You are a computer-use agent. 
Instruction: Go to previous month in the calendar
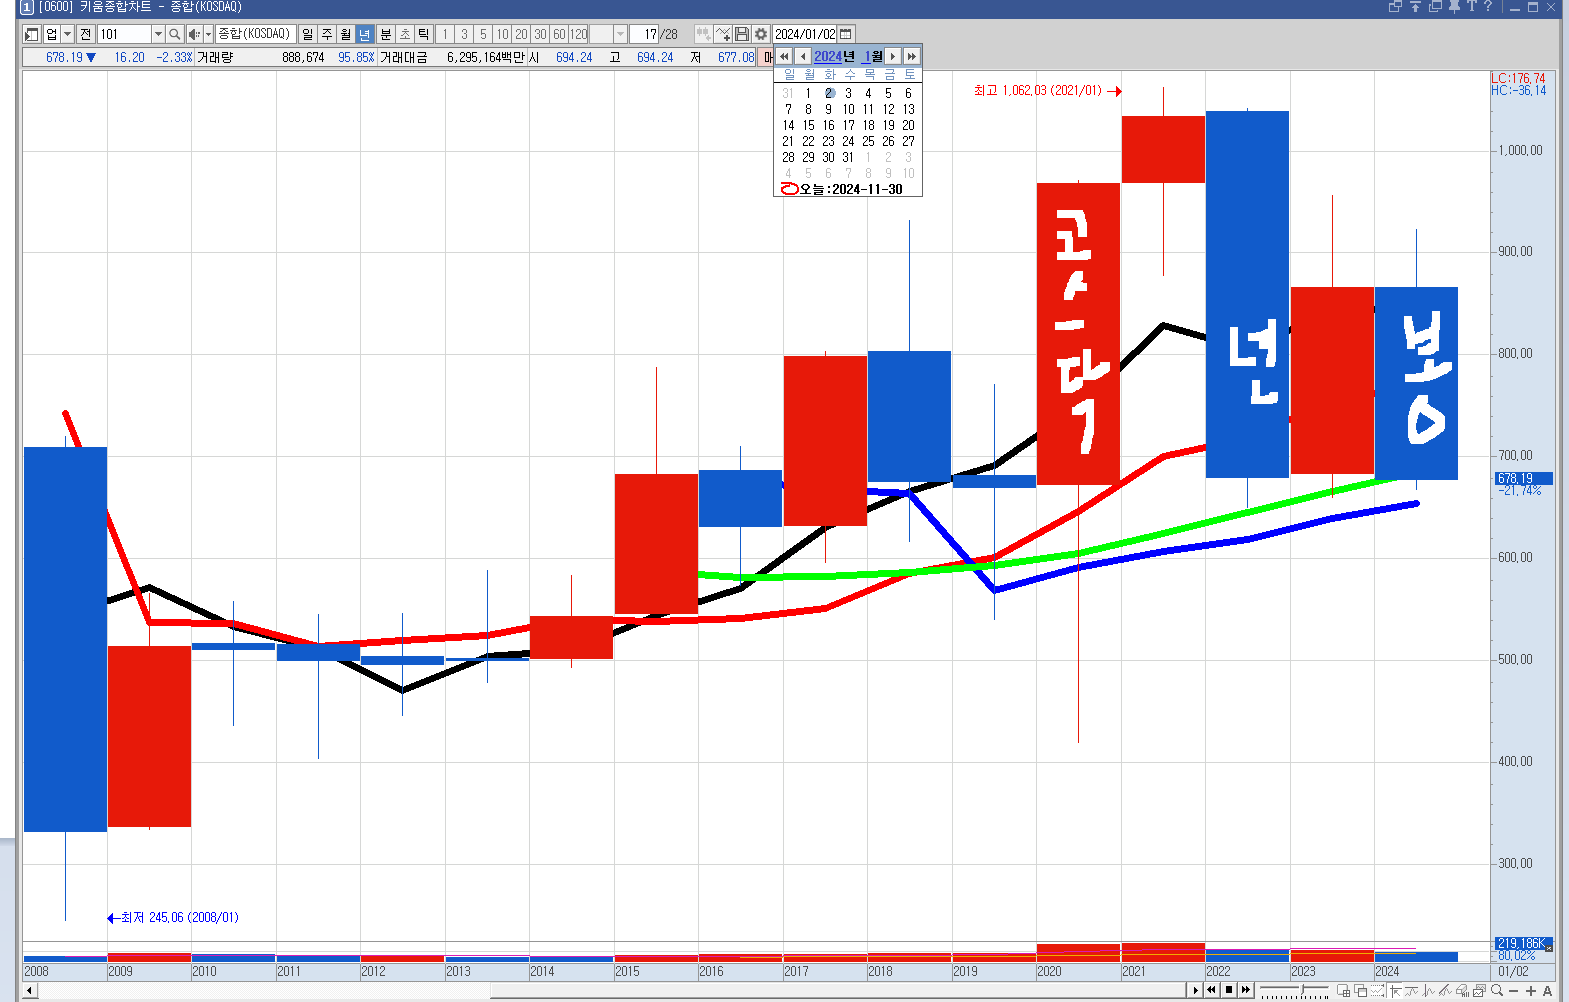click(802, 56)
